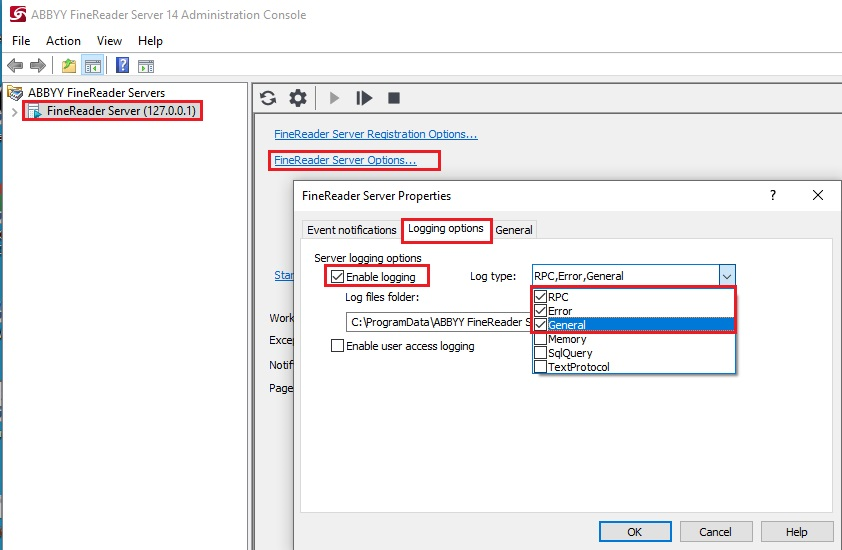
Task: Go back with the left arrow toolbar icon
Action: [15, 66]
